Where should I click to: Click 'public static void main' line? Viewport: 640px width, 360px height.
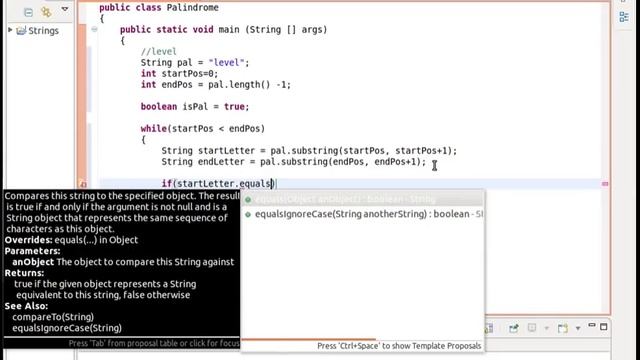click(223, 29)
